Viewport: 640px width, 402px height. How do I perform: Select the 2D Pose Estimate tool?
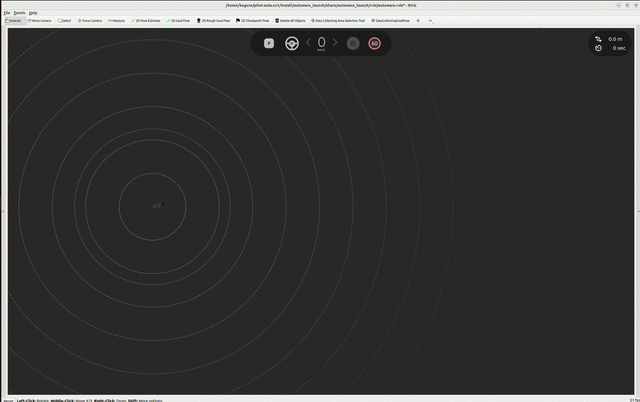pyautogui.click(x=146, y=20)
